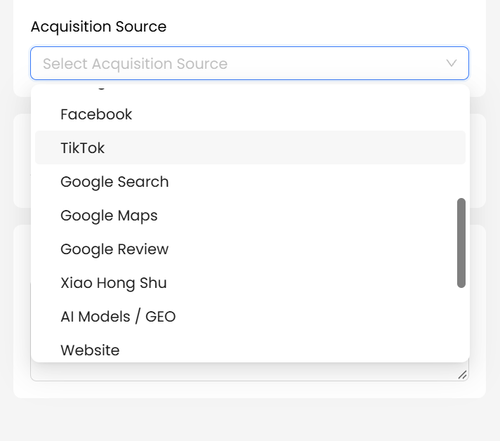Choose Facebook from the source list
The height and width of the screenshot is (441, 500).
(x=250, y=114)
